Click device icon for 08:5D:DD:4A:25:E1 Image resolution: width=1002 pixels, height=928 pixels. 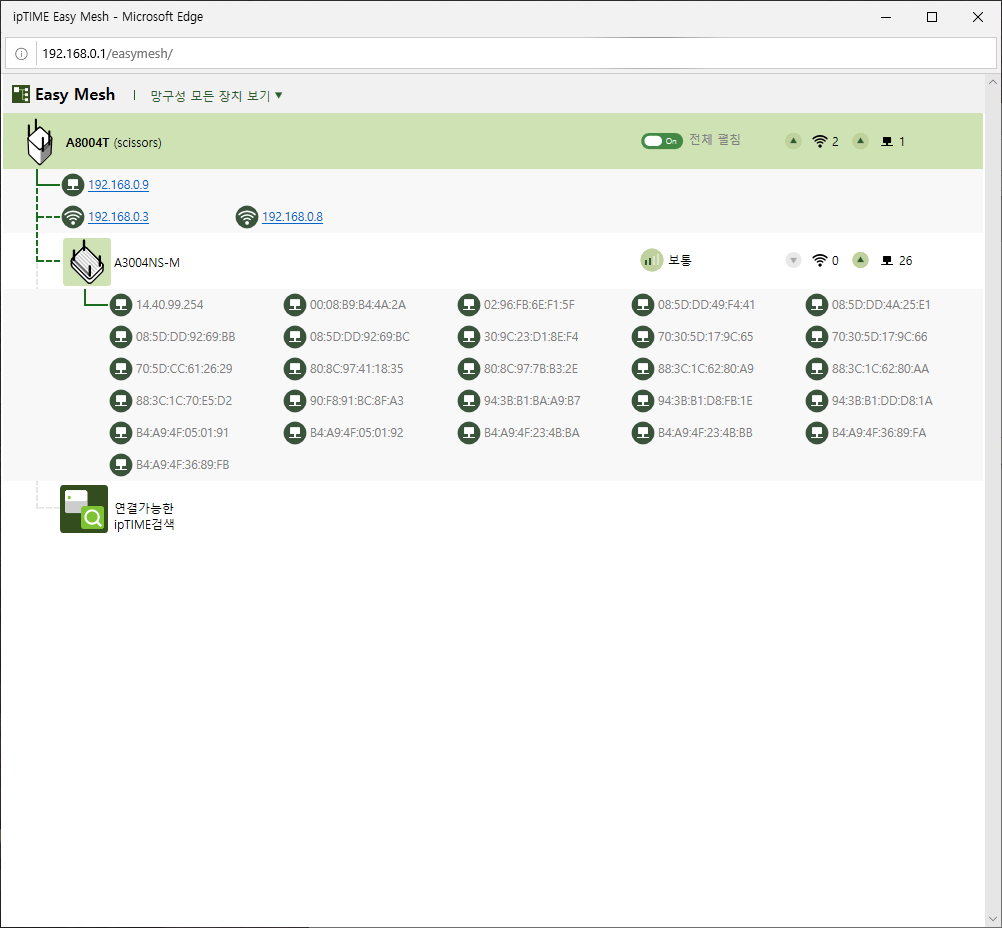817,305
